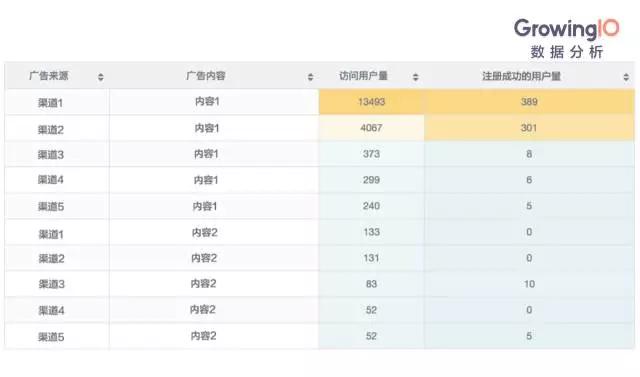
Task: Select the cell showing 301 registered users
Action: point(529,128)
